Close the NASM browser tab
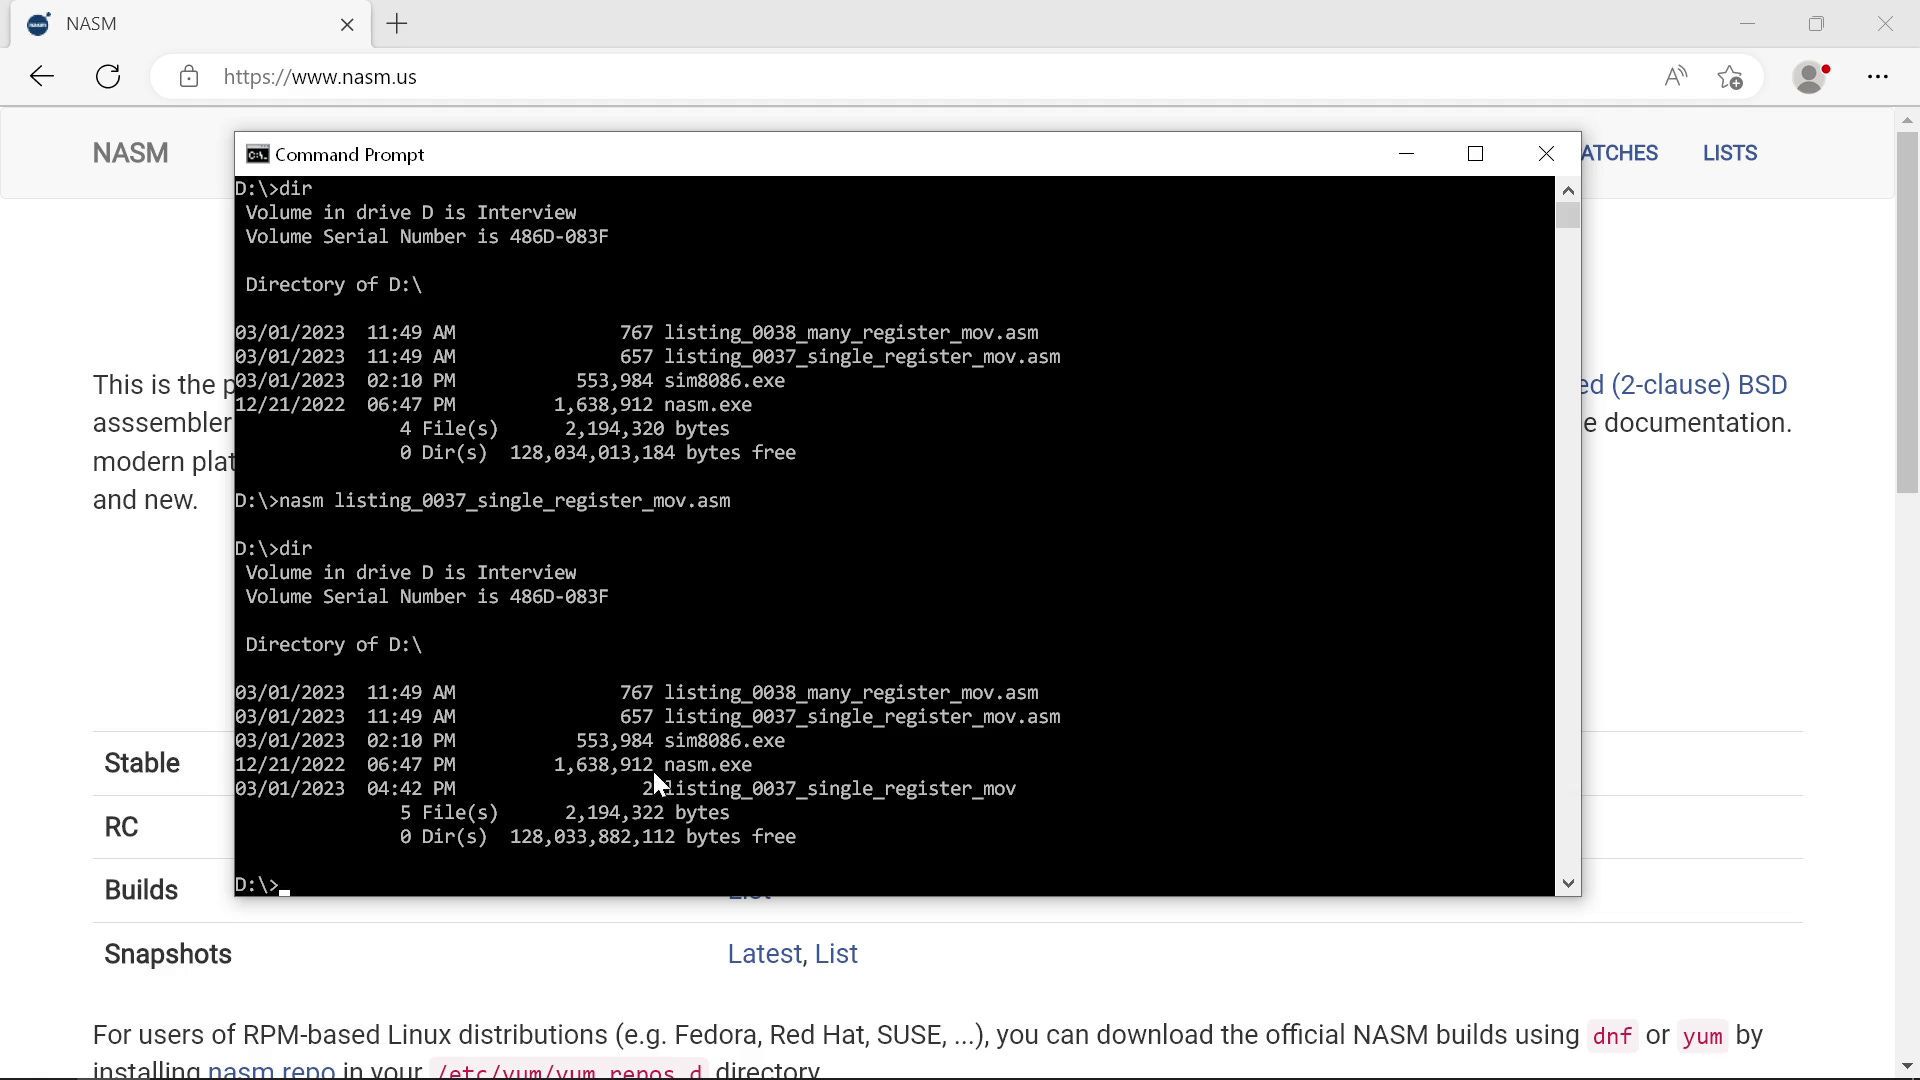 coord(347,24)
